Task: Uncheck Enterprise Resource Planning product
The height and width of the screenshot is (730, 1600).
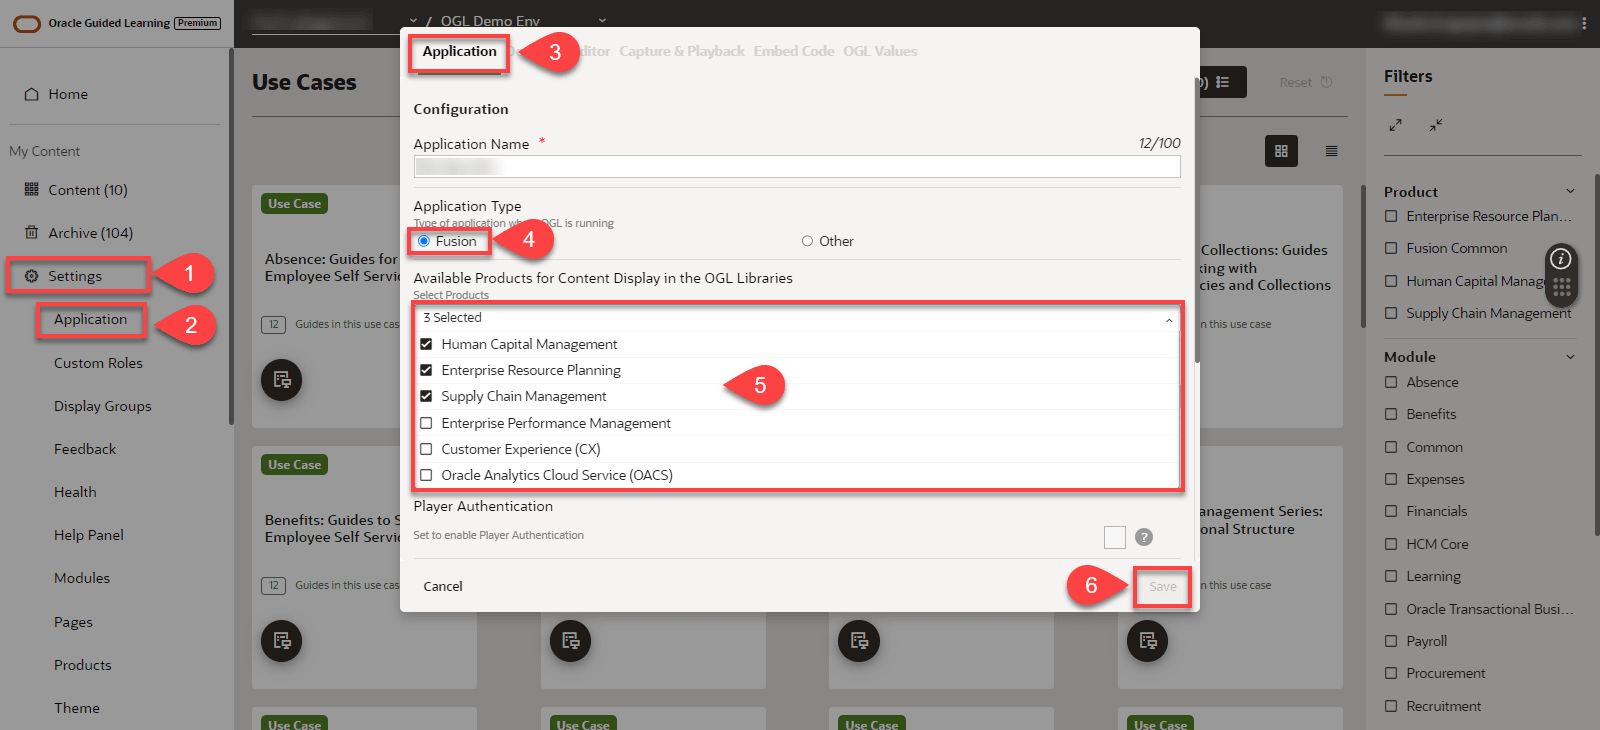Action: [x=426, y=370]
